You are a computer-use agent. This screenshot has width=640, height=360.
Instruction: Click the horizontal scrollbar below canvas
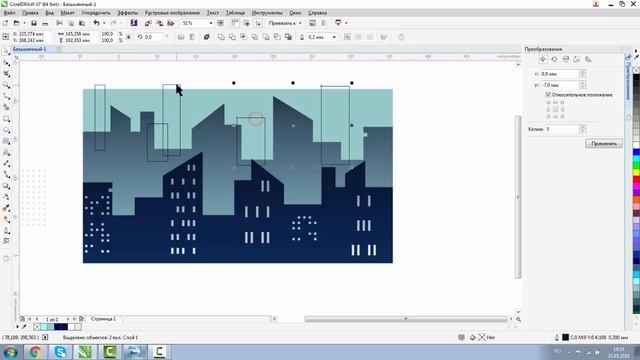click(406, 319)
